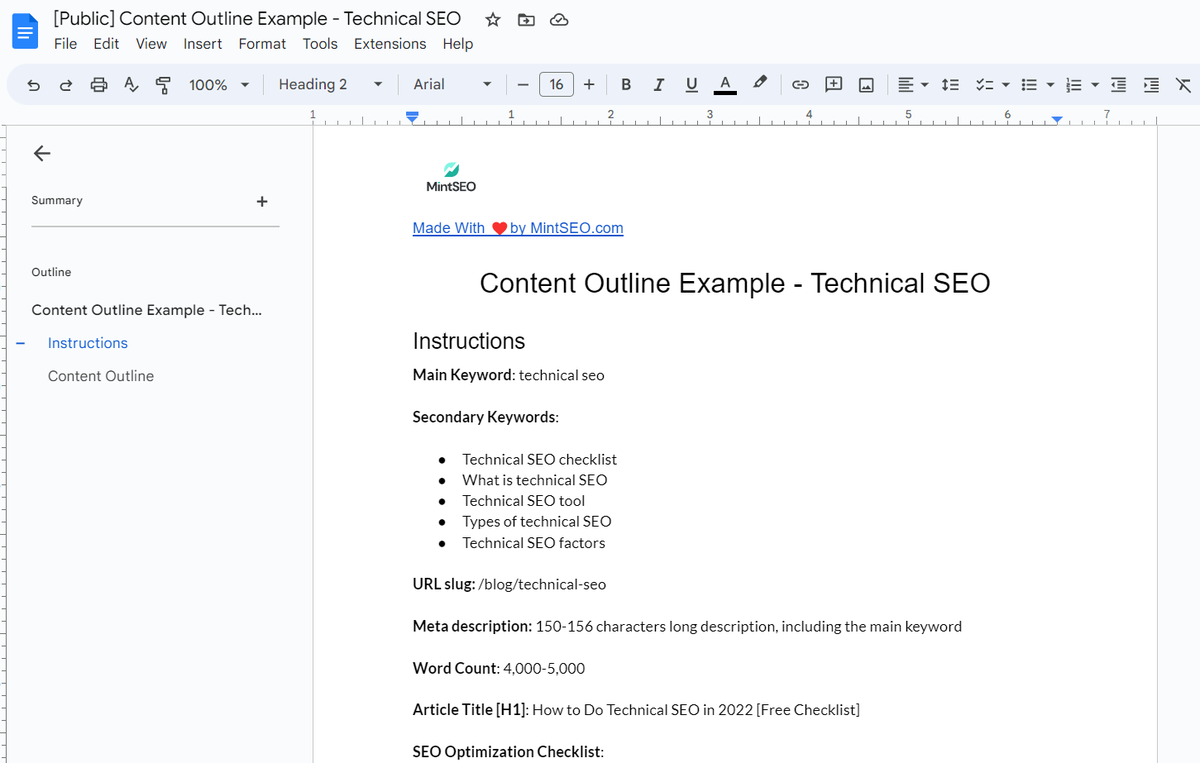The image size is (1200, 763).
Task: Open the File menu
Action: pos(65,44)
